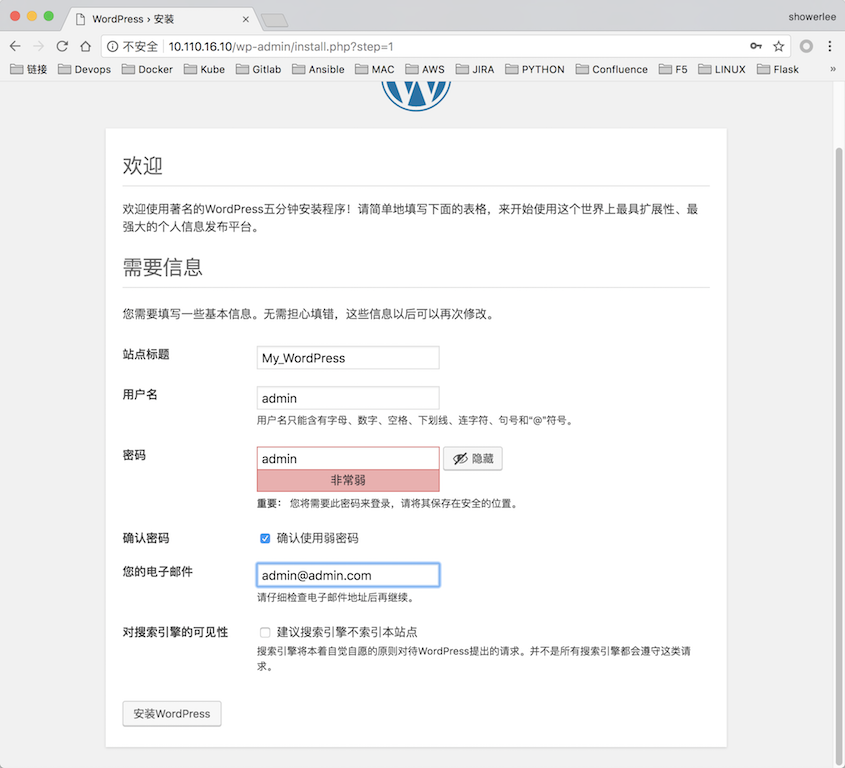The image size is (845, 768).
Task: Edit the 站点标题 field My_WordPress
Action: tap(348, 358)
